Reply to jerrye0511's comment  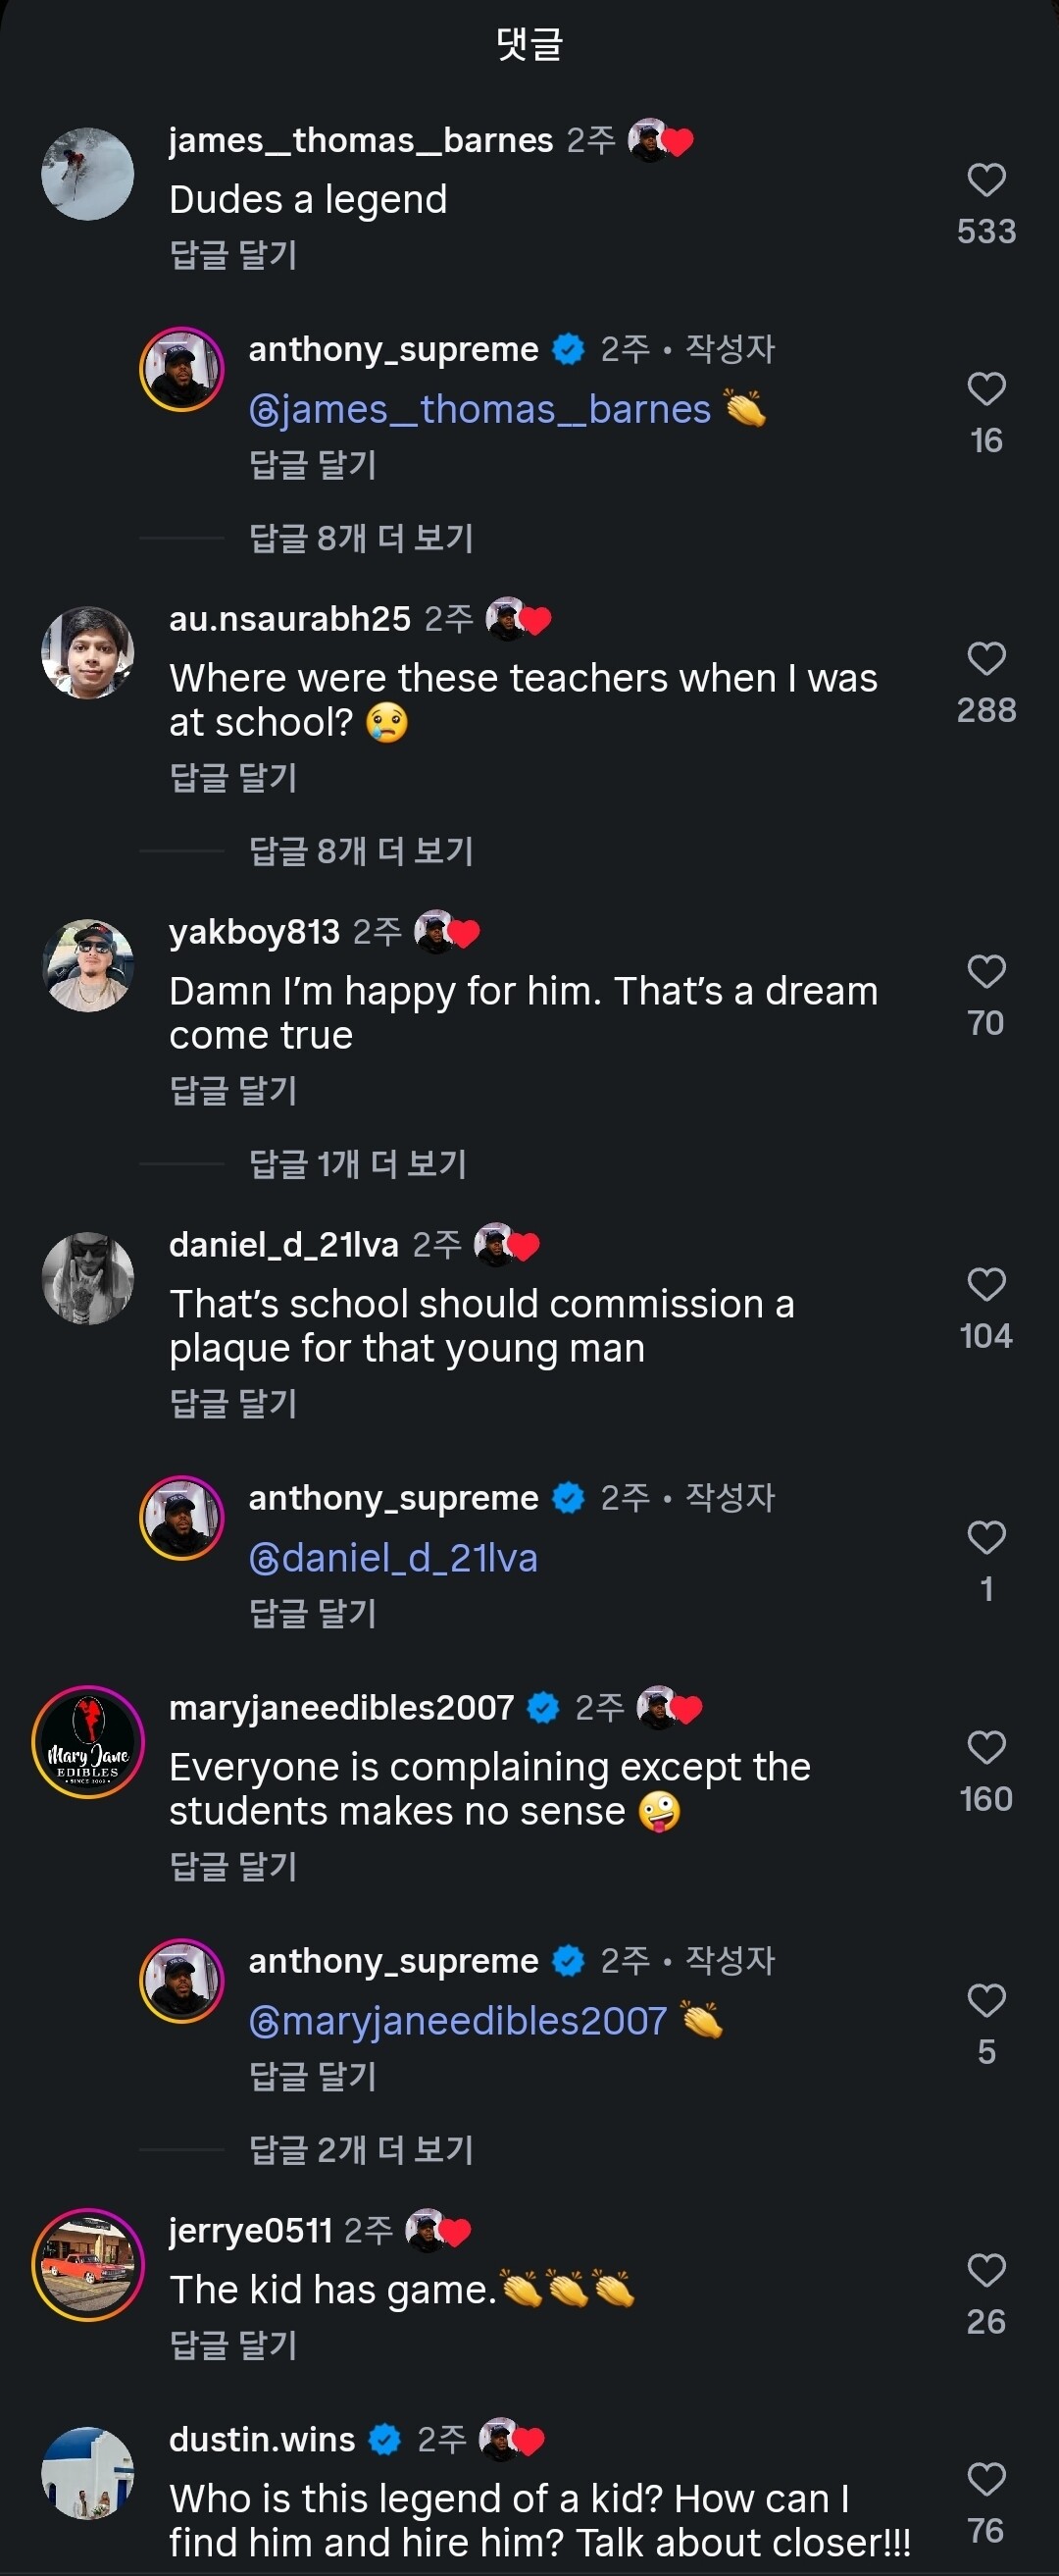[x=233, y=2345]
